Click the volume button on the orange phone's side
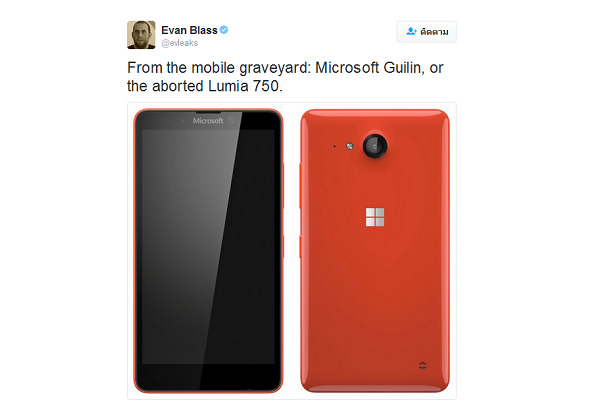Image resolution: width=600 pixels, height=407 pixels. coord(300,186)
